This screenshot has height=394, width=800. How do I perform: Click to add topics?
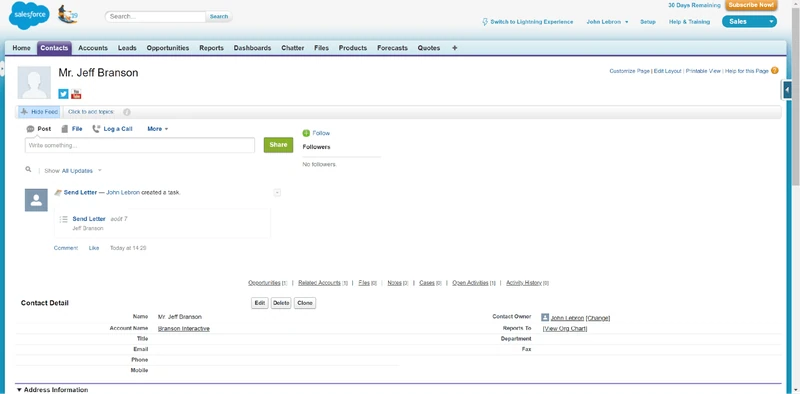[91, 112]
